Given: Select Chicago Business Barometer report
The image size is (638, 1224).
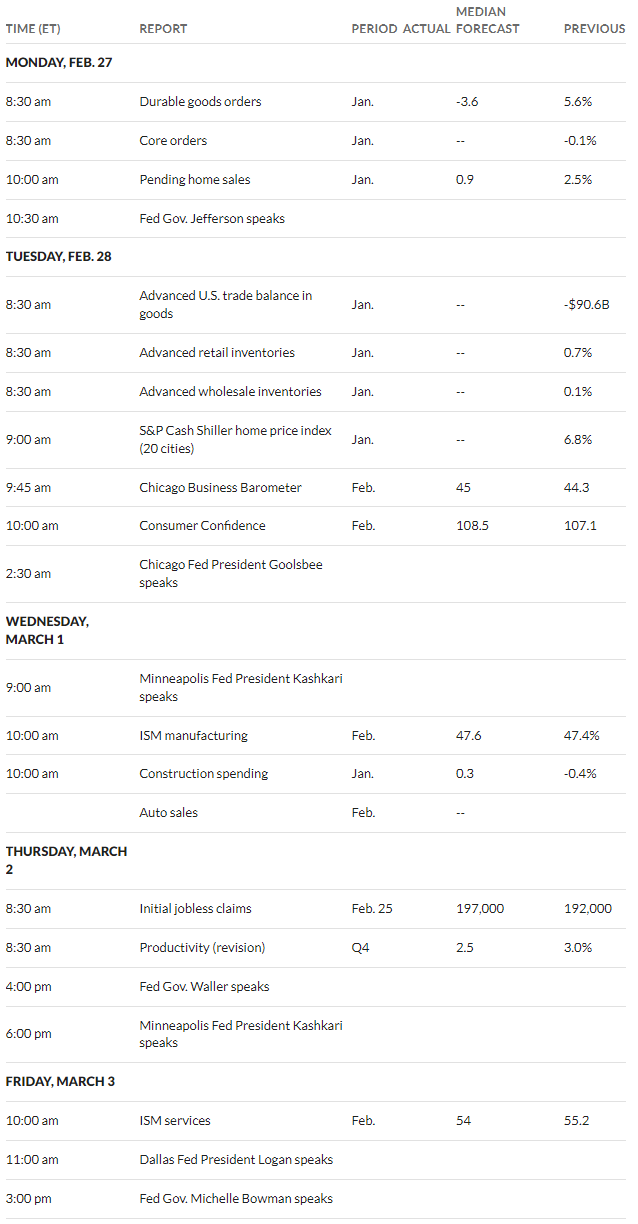Looking at the screenshot, I should tap(220, 488).
